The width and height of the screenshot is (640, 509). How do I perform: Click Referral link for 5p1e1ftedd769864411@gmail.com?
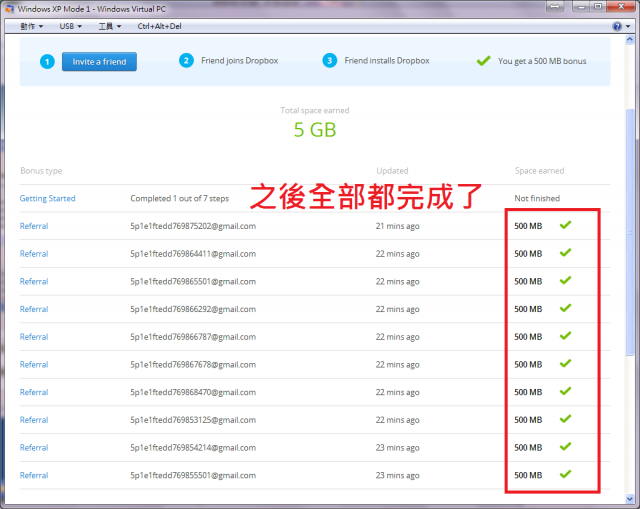point(34,254)
